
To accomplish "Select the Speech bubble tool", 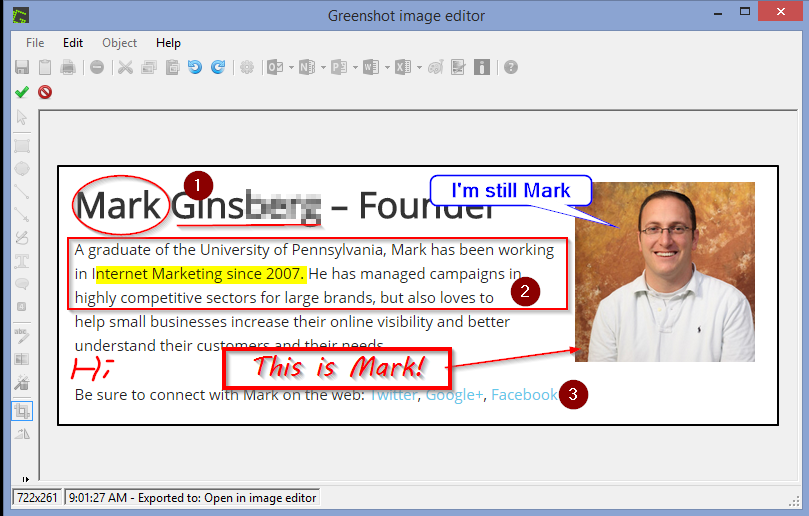I will (x=22, y=284).
